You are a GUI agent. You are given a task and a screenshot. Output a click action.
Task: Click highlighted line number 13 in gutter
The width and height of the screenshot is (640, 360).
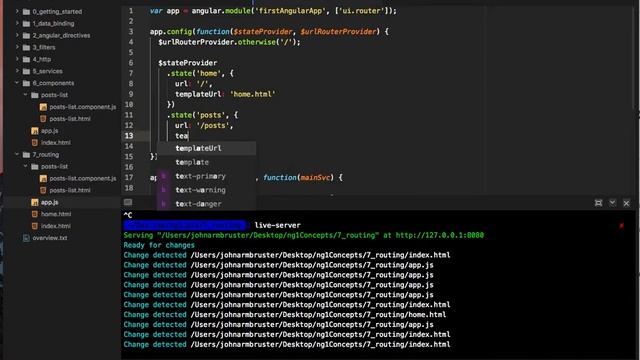[129, 136]
